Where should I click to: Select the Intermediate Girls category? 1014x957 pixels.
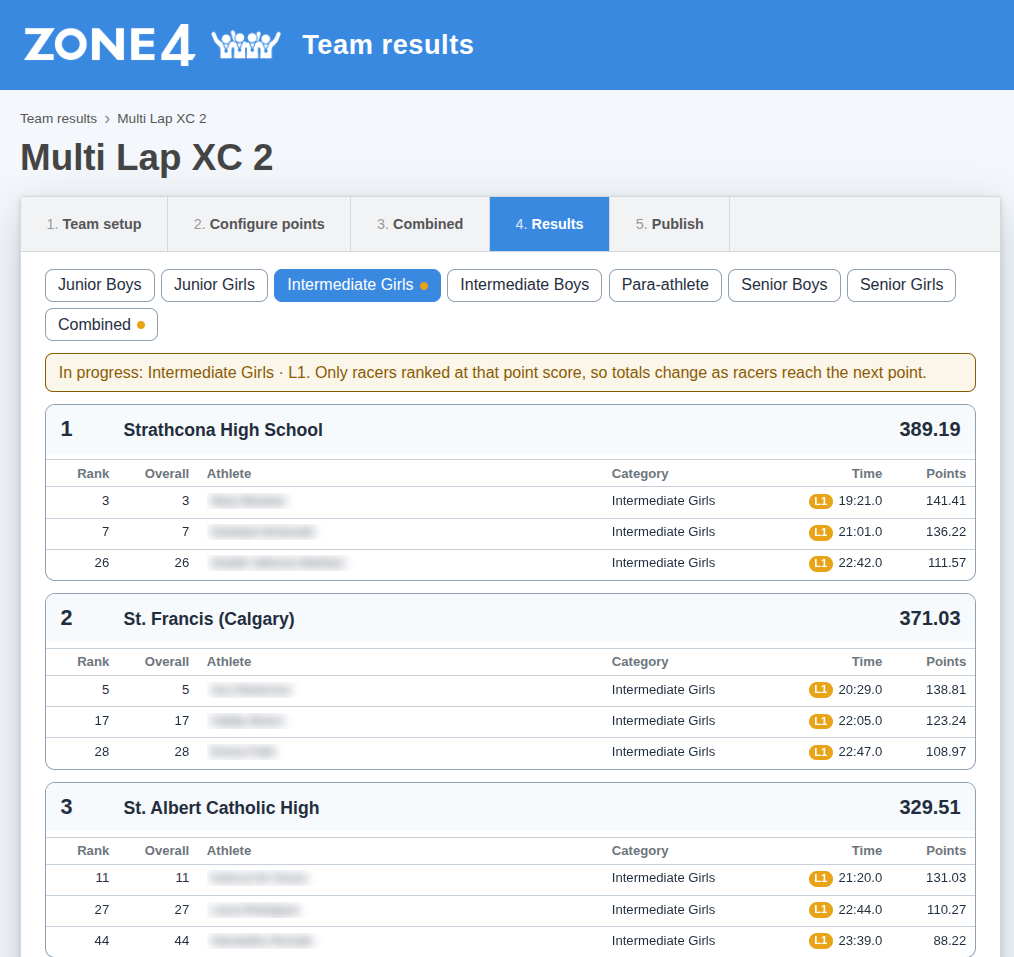coord(357,285)
